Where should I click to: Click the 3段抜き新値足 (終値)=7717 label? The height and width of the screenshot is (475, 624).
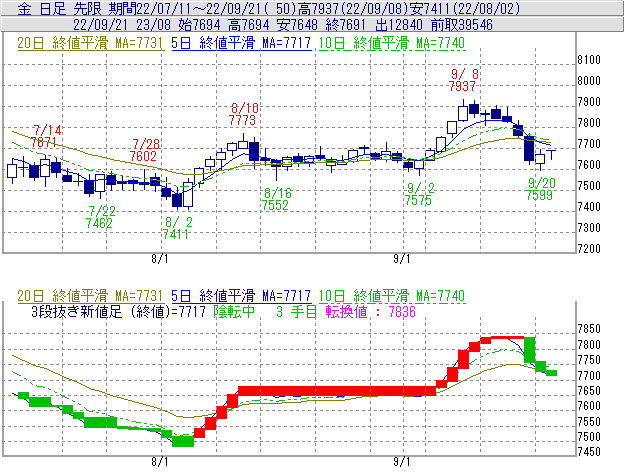click(x=119, y=311)
